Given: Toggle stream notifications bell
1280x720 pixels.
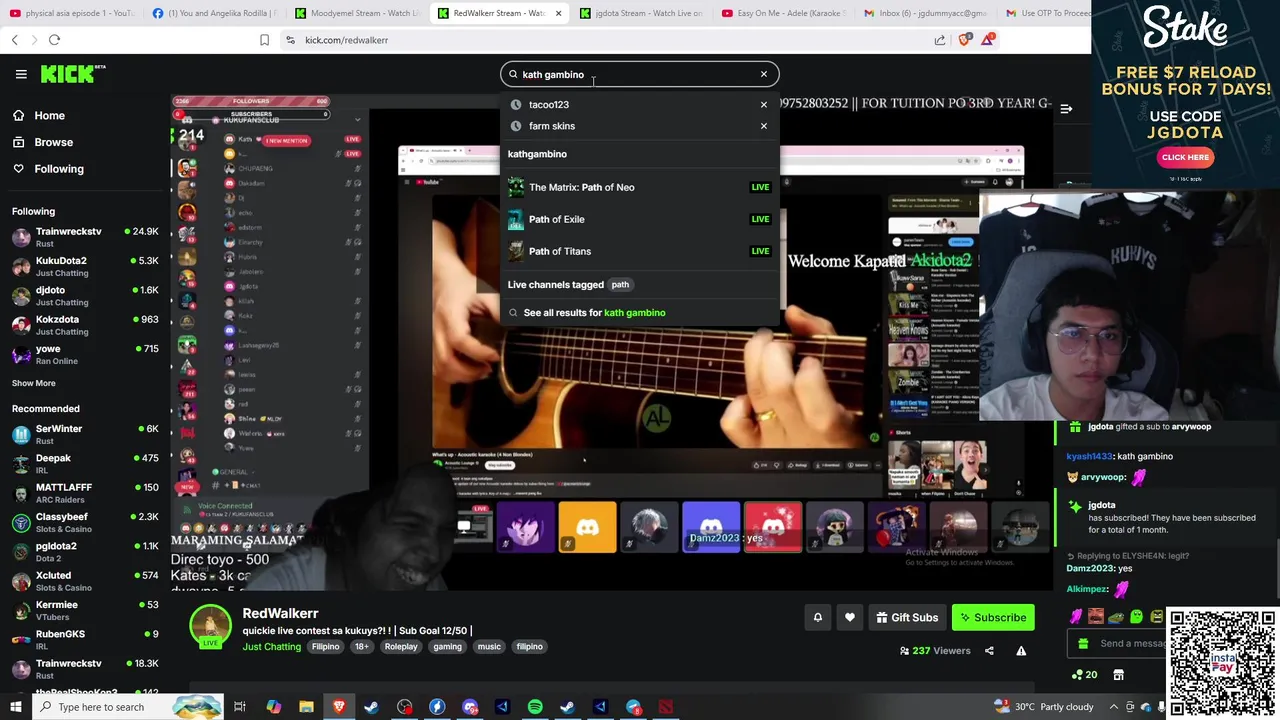Looking at the screenshot, I should (817, 618).
